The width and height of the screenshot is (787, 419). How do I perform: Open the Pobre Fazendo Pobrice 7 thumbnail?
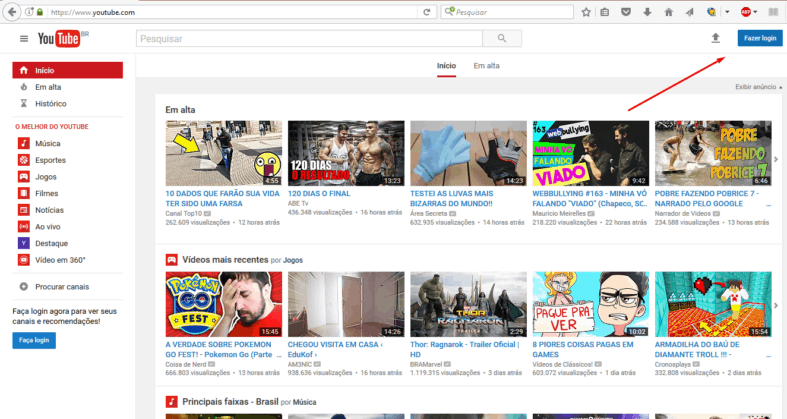pyautogui.click(x=713, y=153)
